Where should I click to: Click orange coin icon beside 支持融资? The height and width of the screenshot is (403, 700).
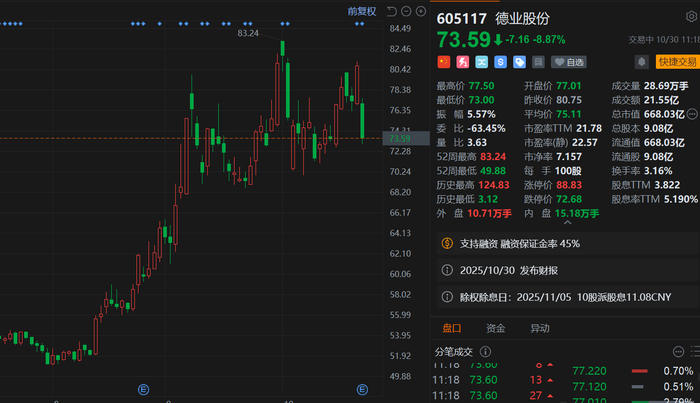click(447, 243)
